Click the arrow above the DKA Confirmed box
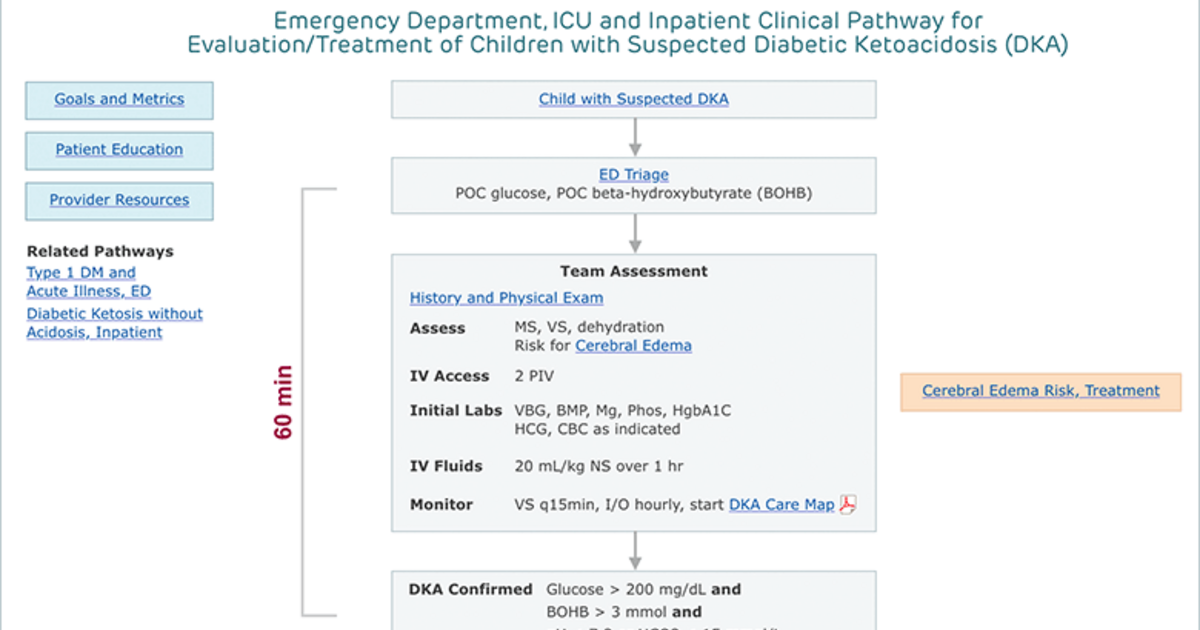Image resolution: width=1200 pixels, height=630 pixels. pyautogui.click(x=634, y=551)
